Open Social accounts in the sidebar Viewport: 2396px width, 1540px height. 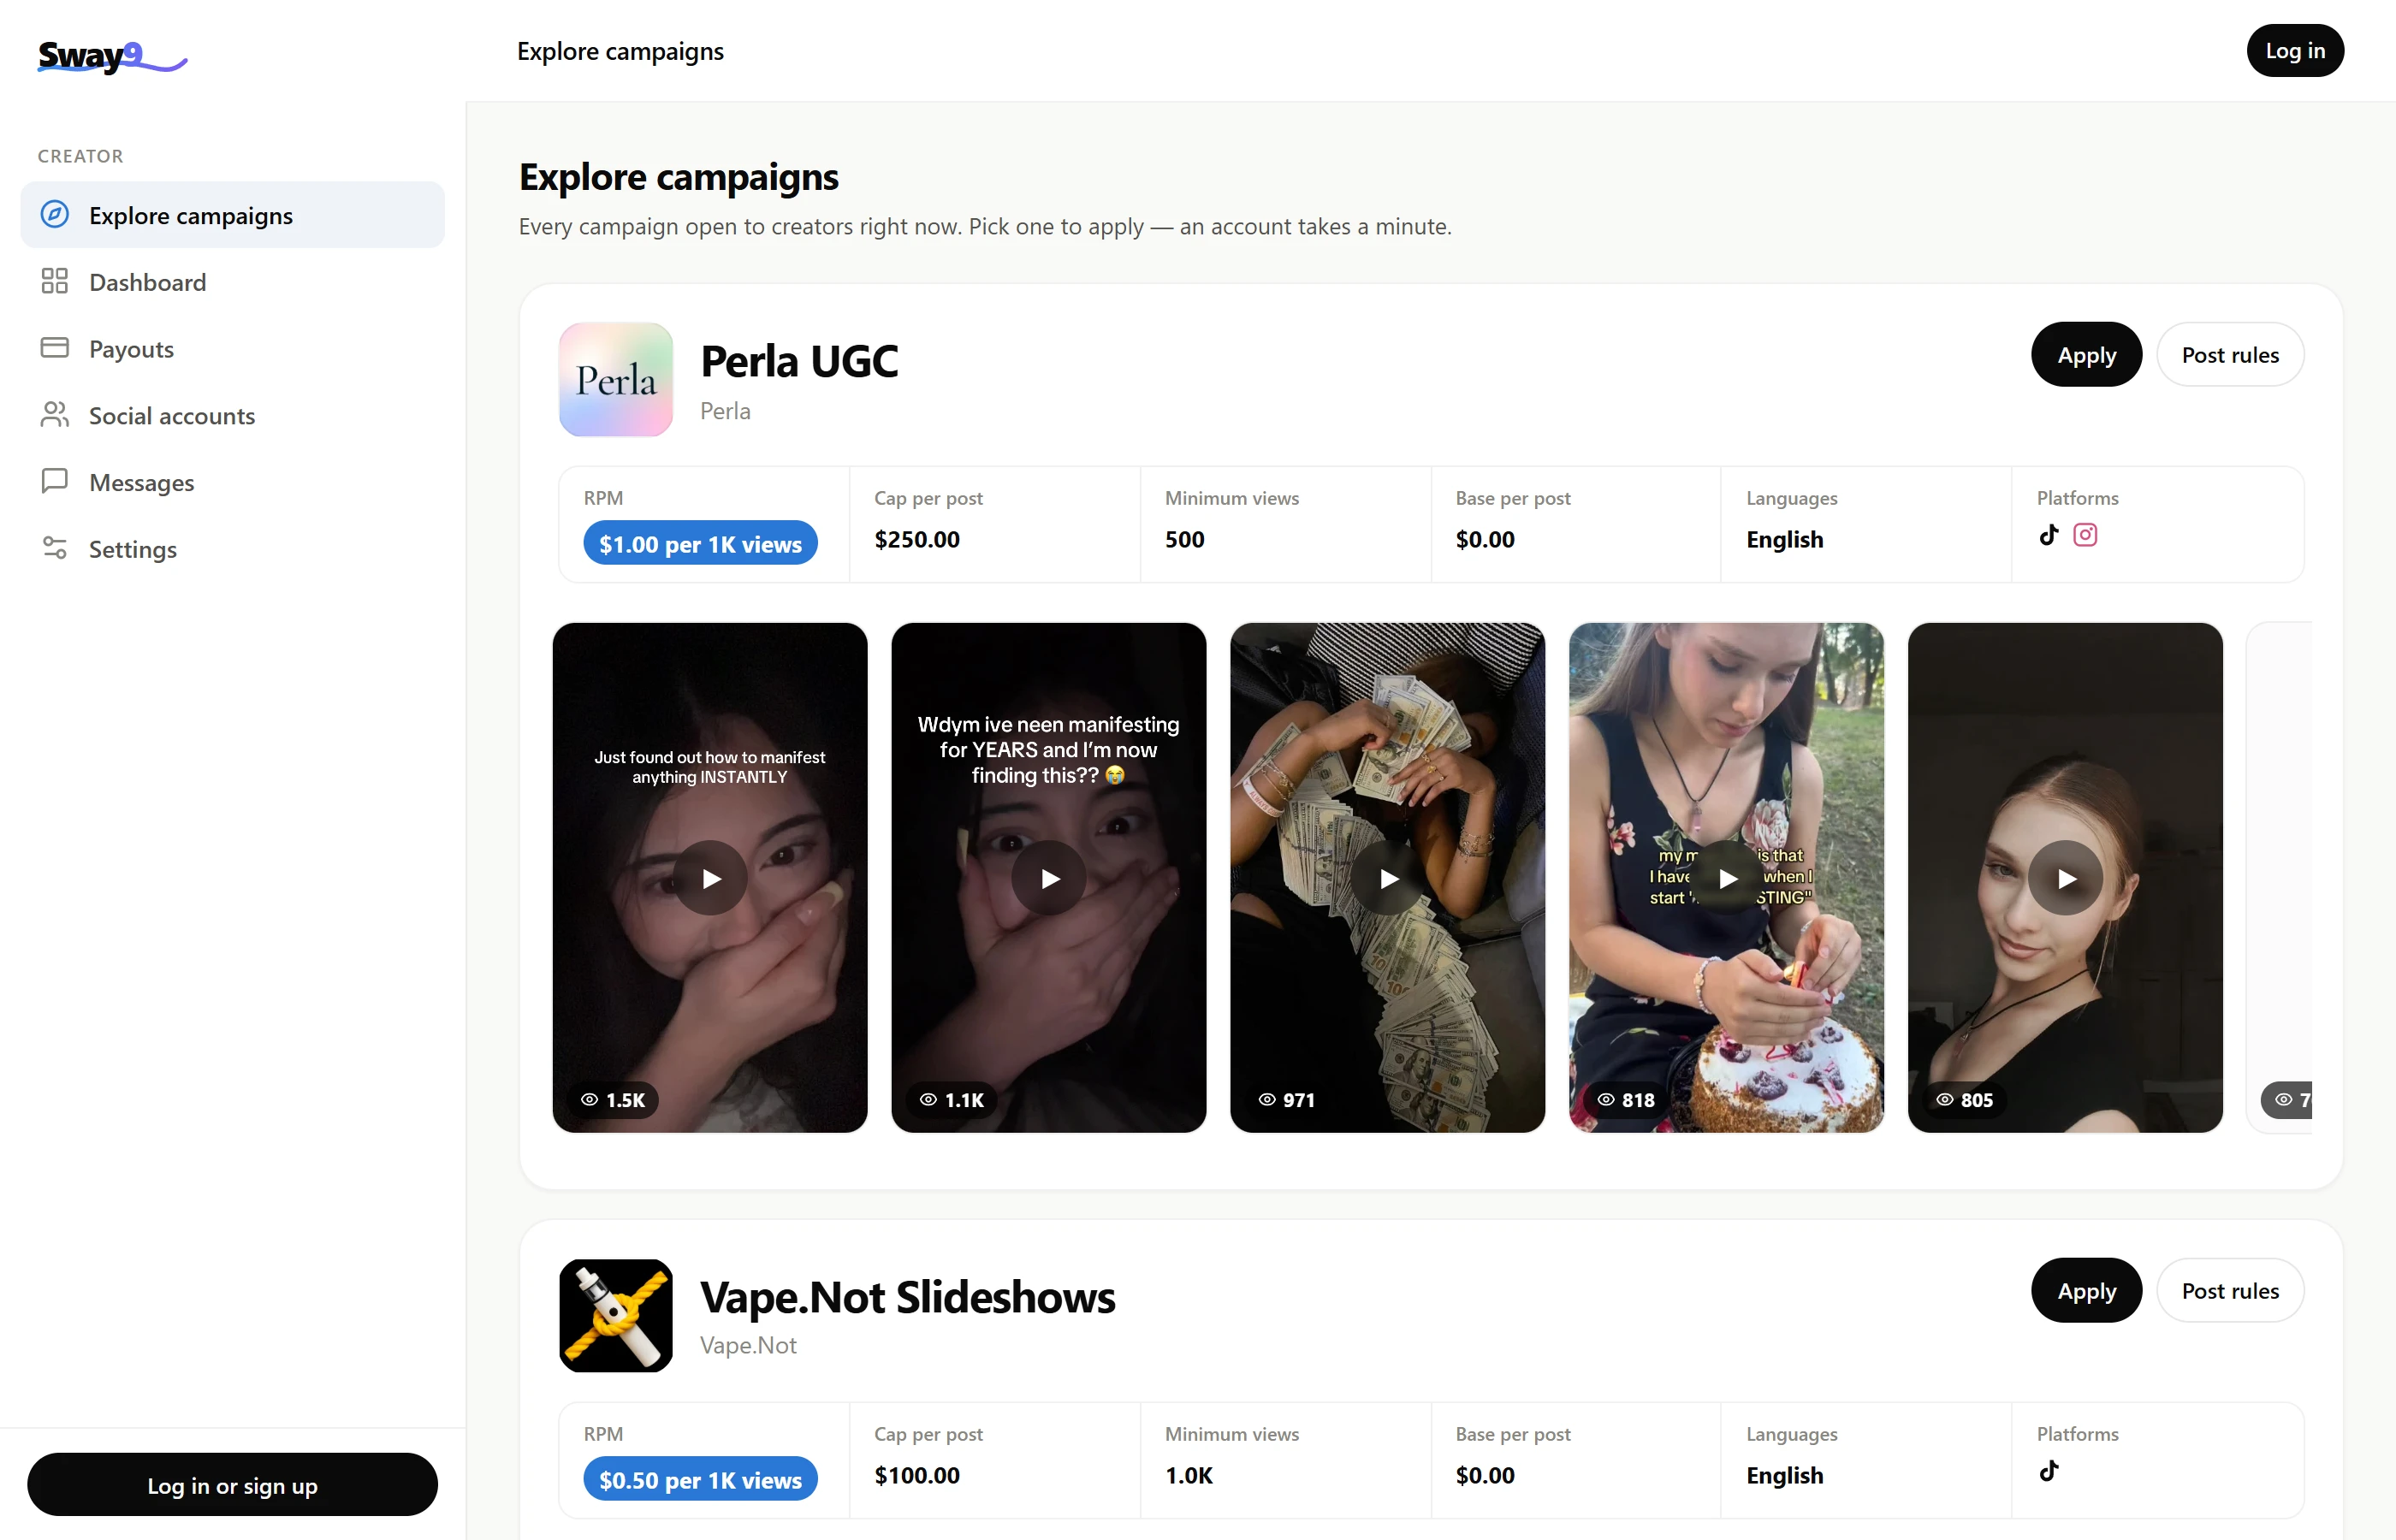click(x=233, y=416)
